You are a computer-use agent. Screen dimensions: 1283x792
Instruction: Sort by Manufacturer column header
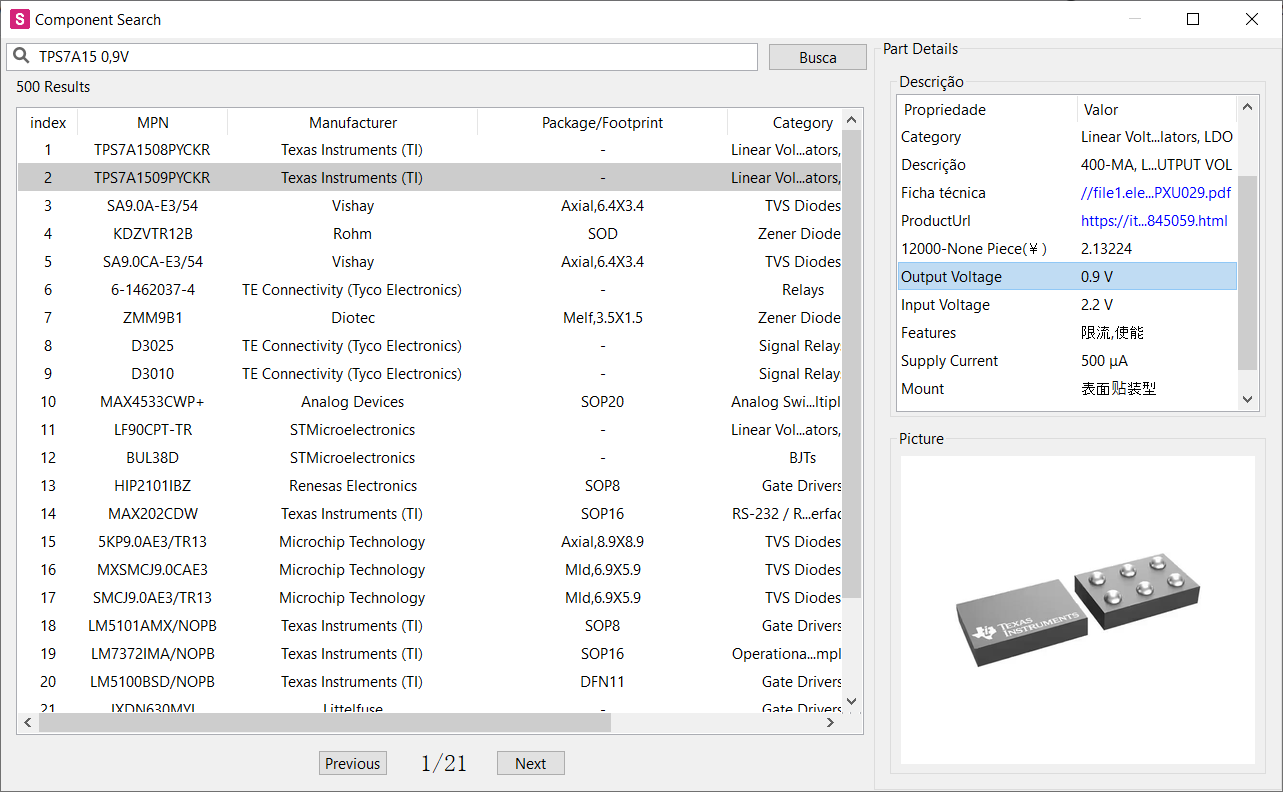point(353,123)
